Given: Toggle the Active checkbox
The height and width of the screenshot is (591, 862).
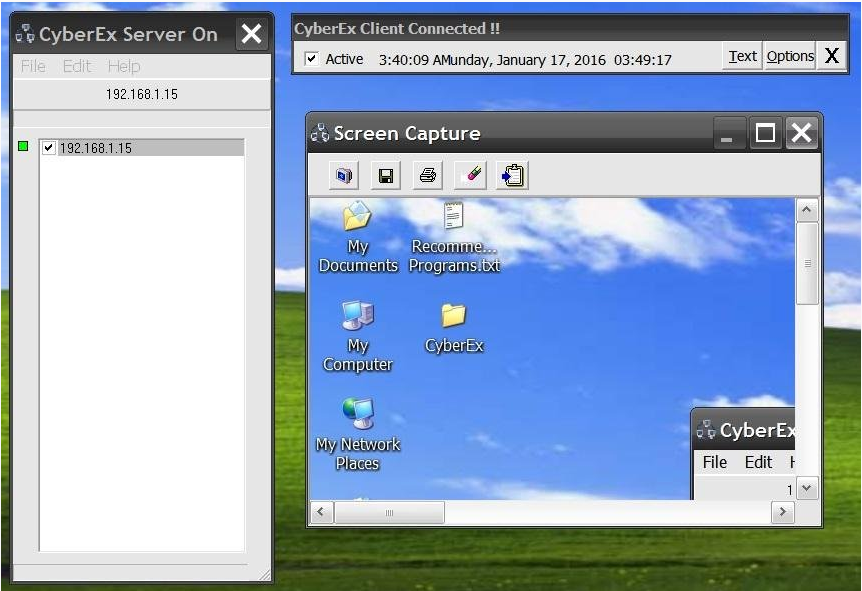Looking at the screenshot, I should 312,59.
